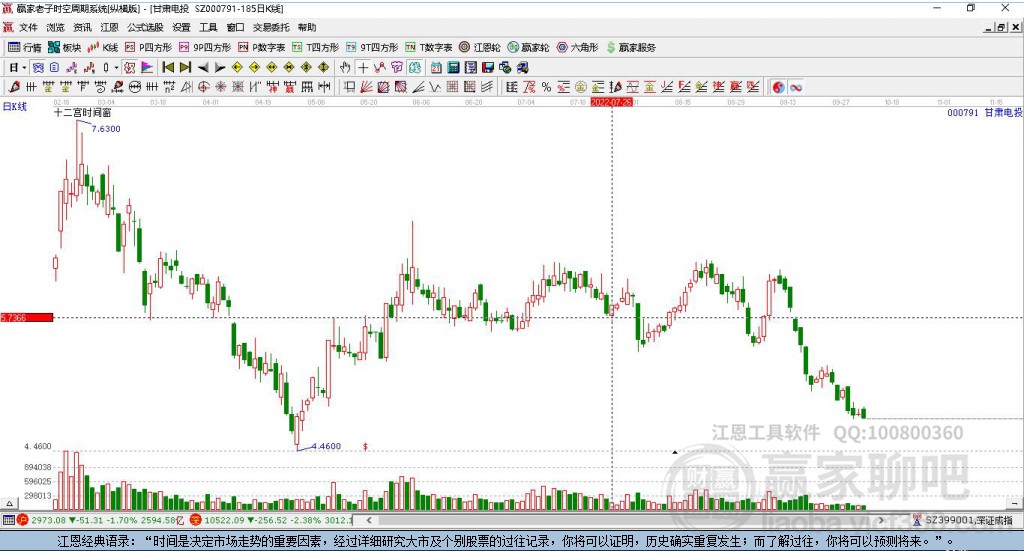The image size is (1024, 551).
Task: Open the calendar icon showing 21
Action: [x=436, y=67]
